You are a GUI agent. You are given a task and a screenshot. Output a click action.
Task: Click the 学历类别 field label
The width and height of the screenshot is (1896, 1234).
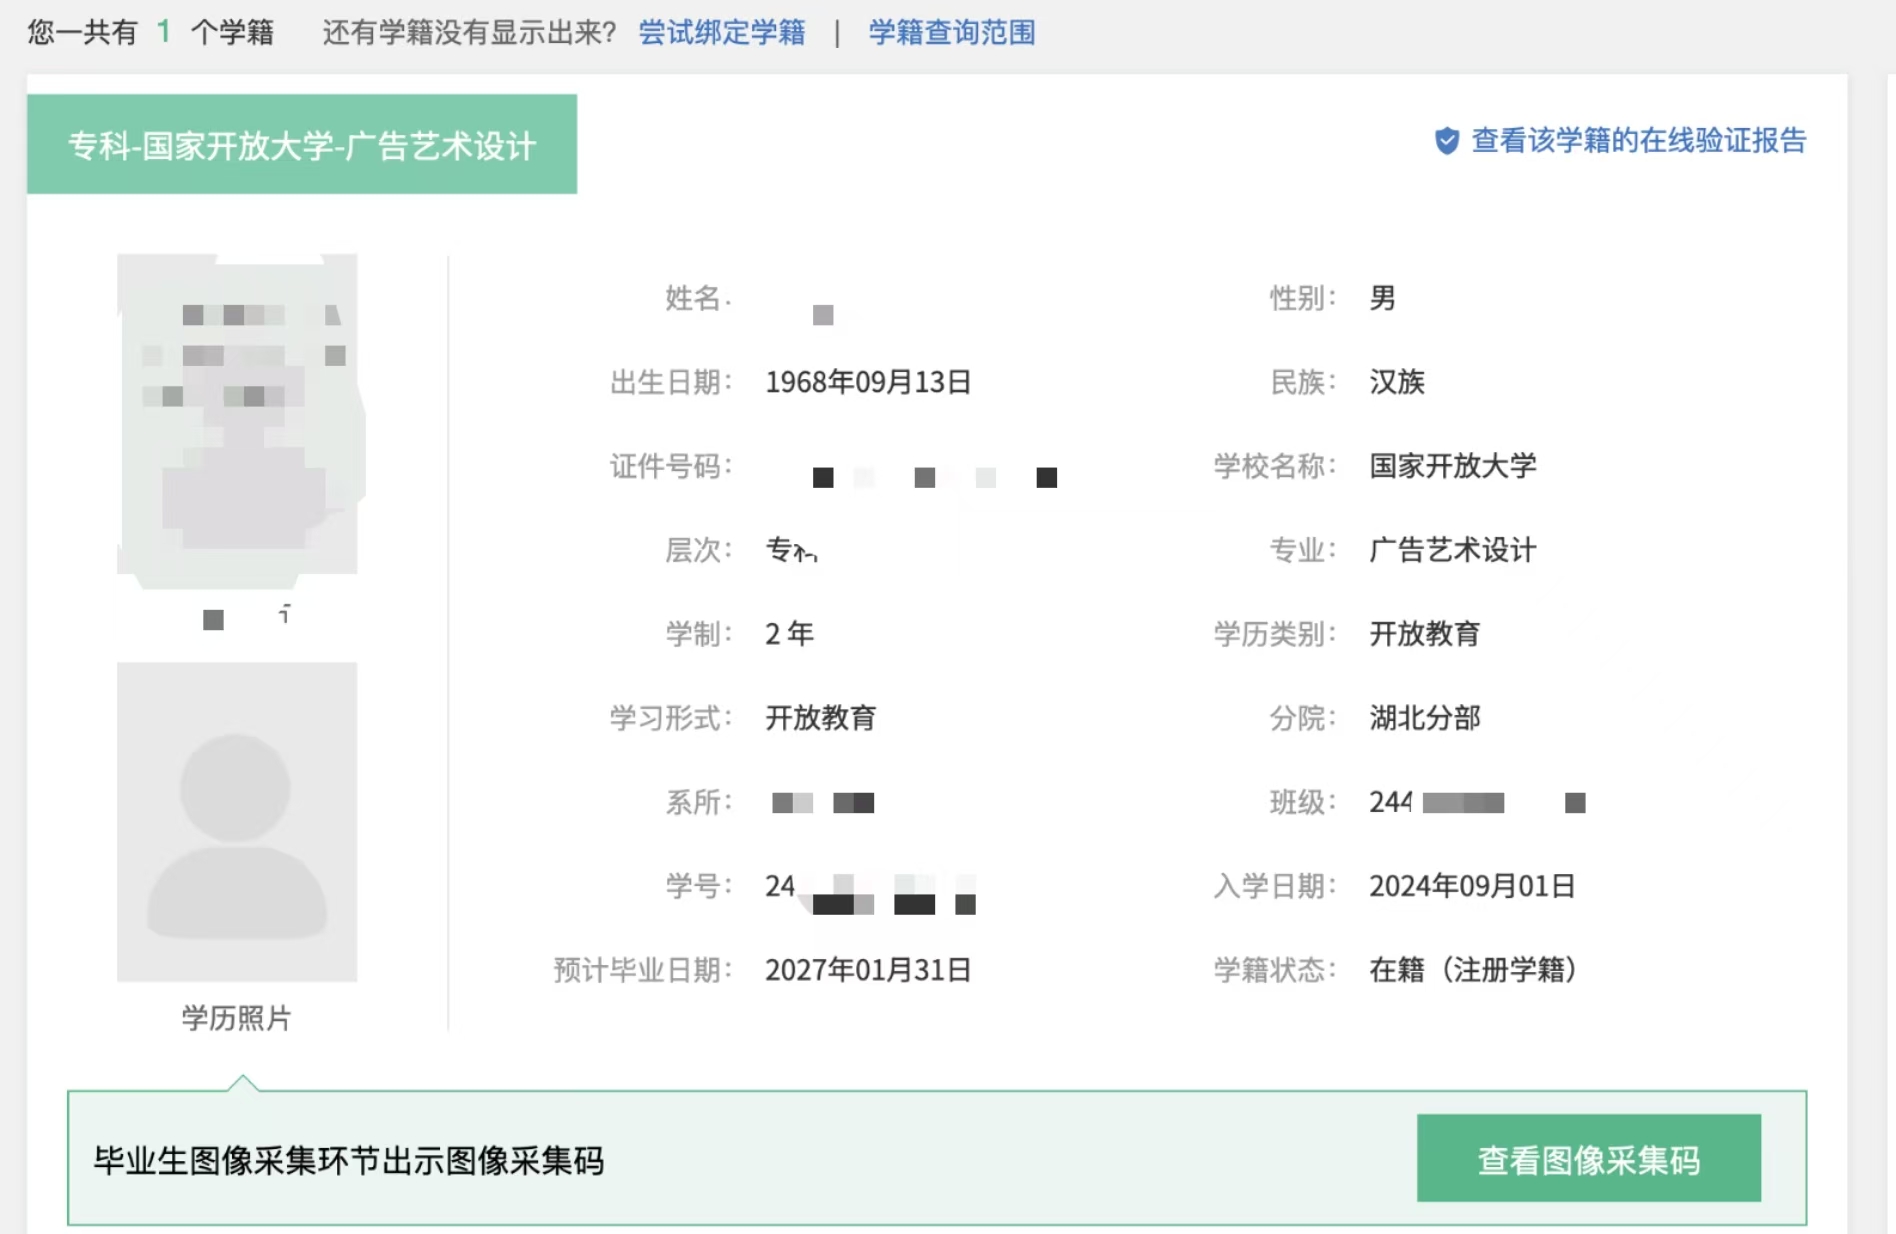pyautogui.click(x=1275, y=634)
